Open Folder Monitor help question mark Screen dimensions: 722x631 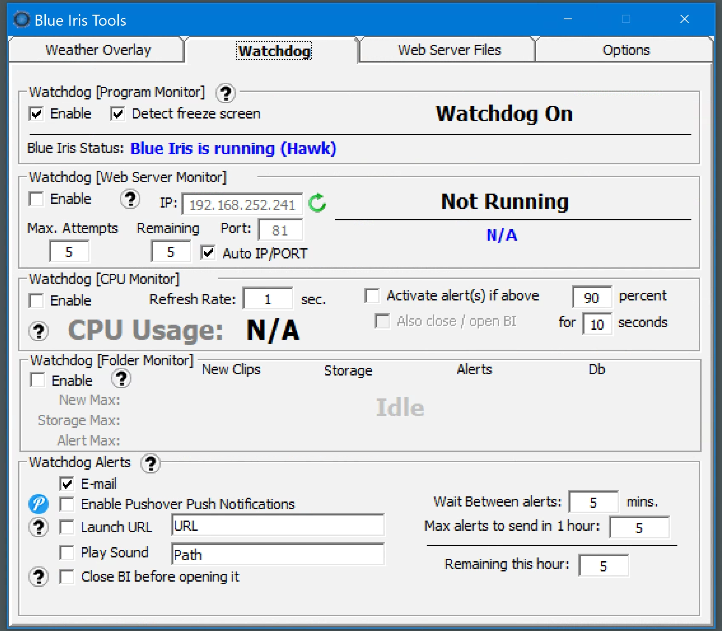click(122, 379)
